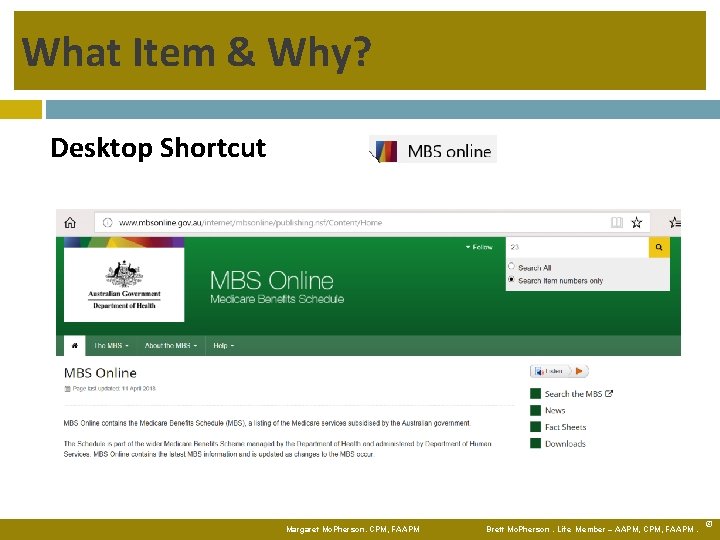This screenshot has height=540, width=720.
Task: Select Search Item numbers only radio option
Action: (512, 279)
